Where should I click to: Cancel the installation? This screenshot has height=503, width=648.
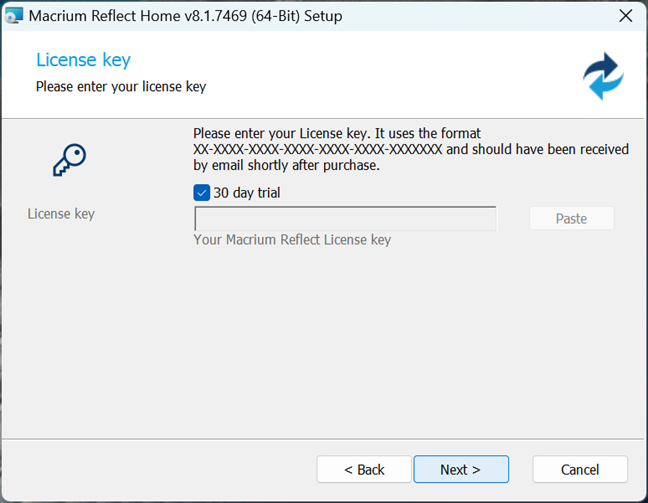click(580, 469)
